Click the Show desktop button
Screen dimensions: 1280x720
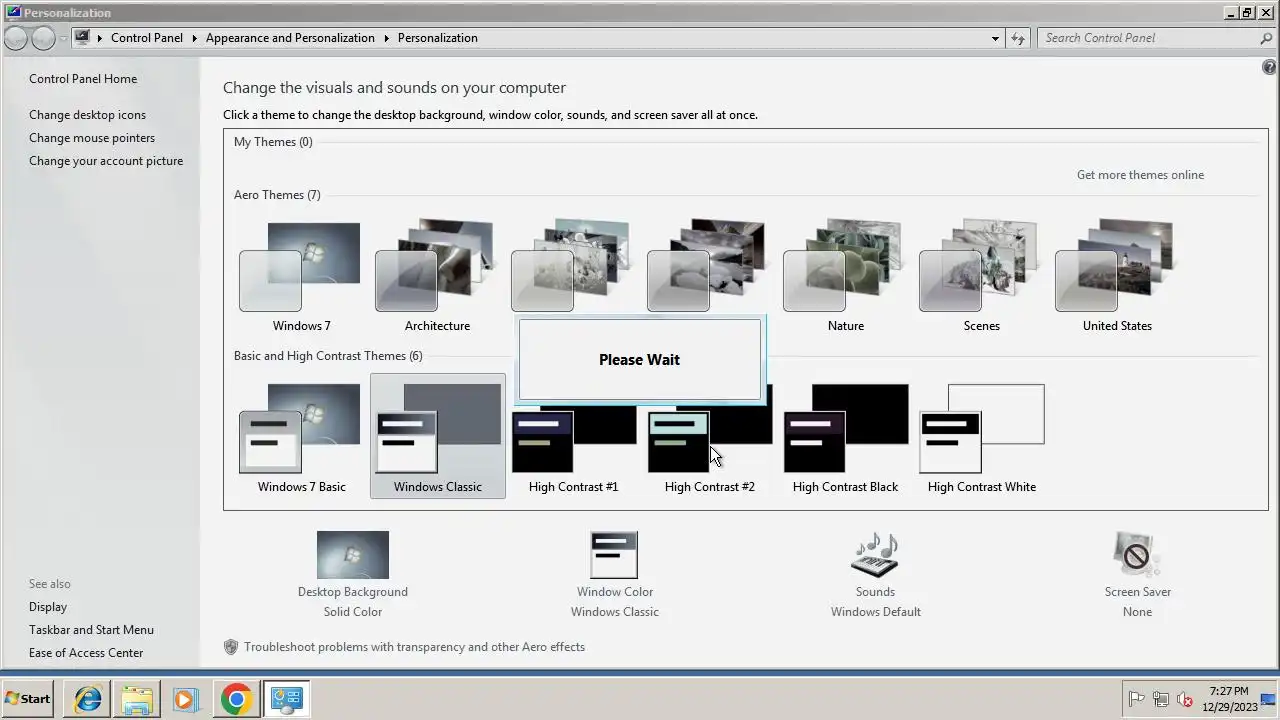pos(1268,699)
